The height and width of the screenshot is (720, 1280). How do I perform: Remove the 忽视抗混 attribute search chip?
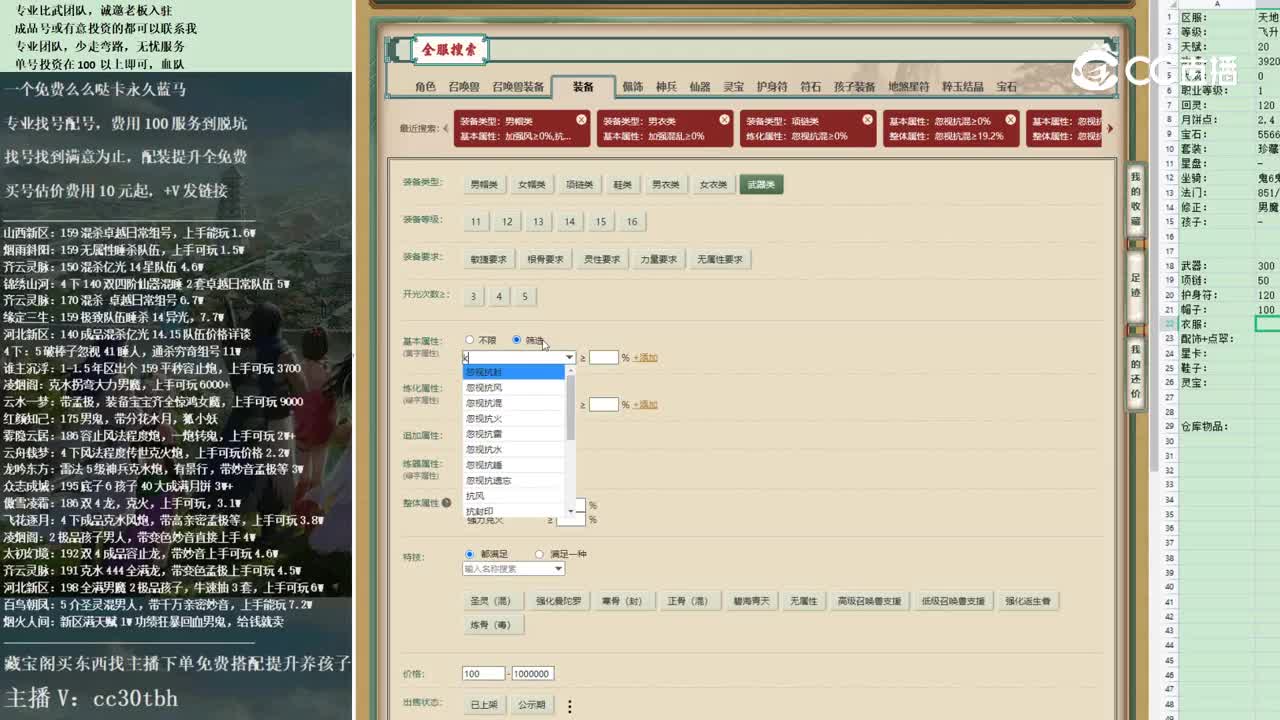click(1012, 119)
